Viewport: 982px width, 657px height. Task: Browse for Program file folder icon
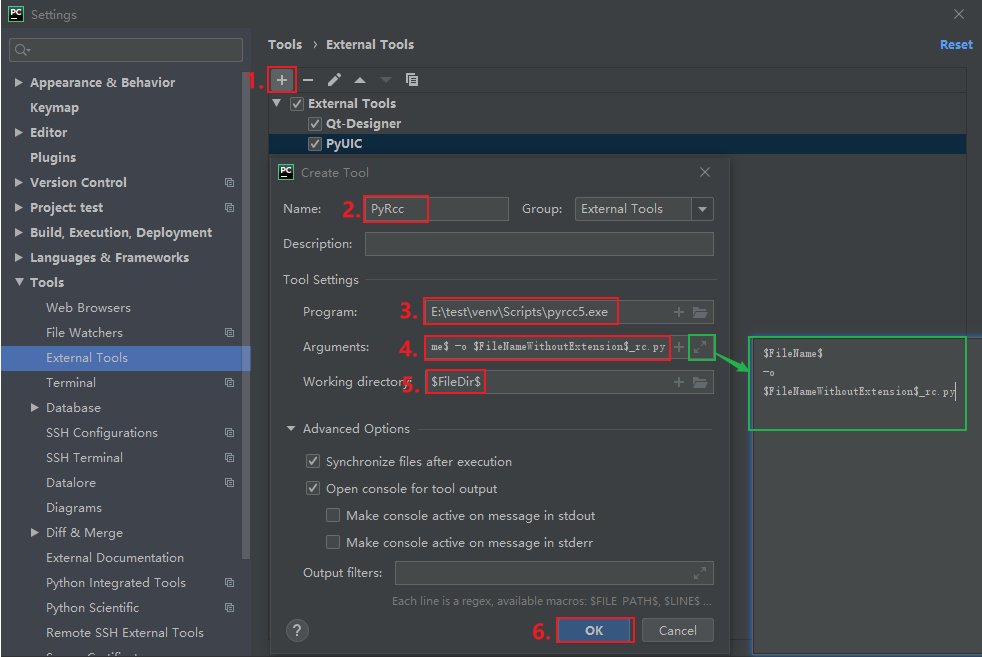(x=700, y=312)
